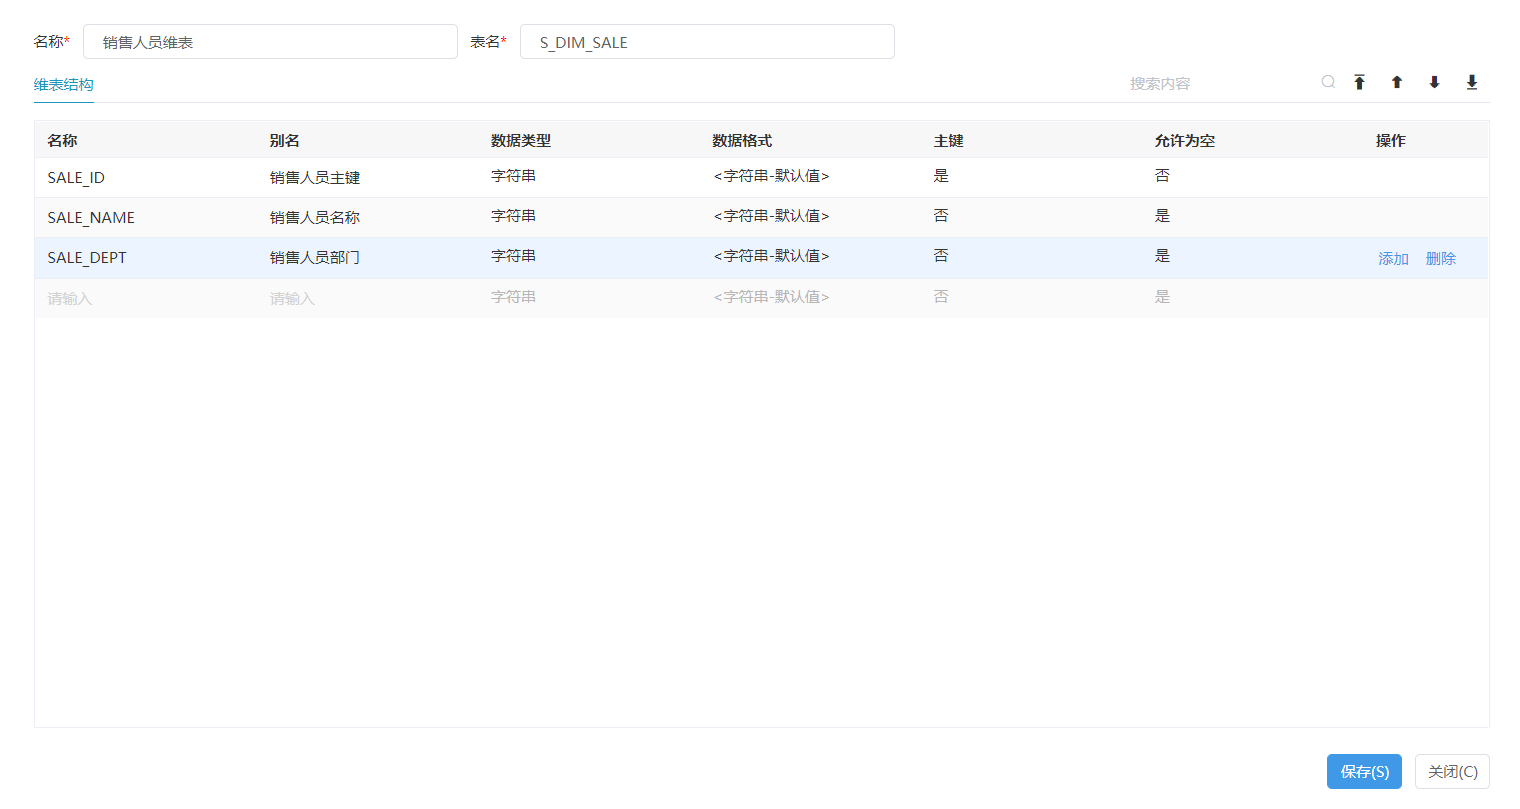
Task: Click the 名称 column header
Action: point(62,141)
